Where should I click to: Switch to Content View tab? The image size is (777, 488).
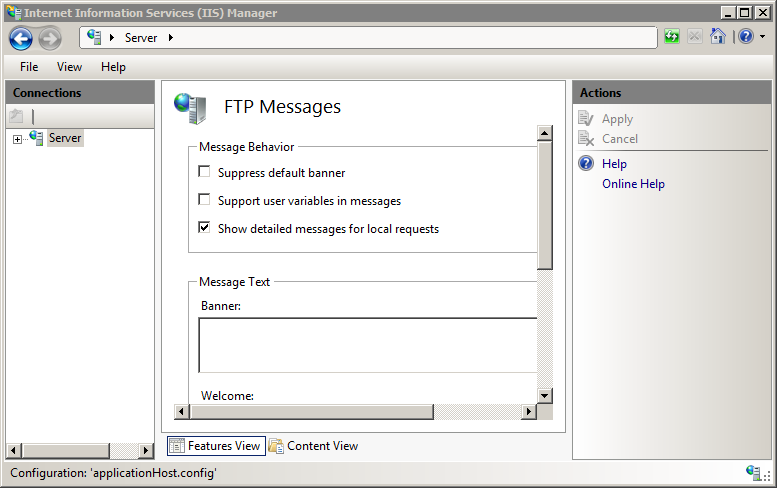click(x=313, y=446)
